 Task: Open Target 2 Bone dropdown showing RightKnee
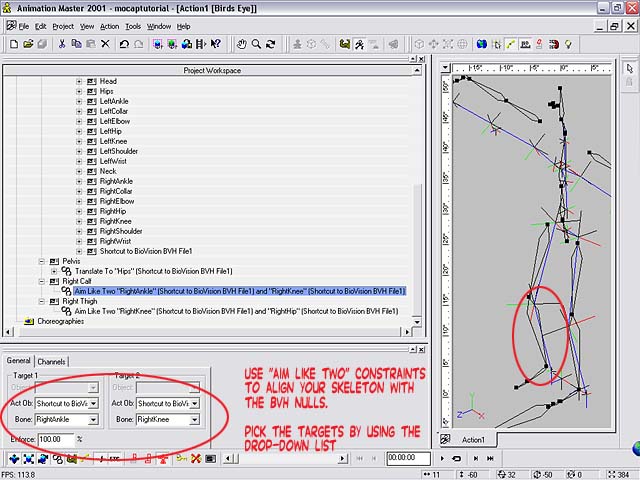pyautogui.click(x=194, y=420)
